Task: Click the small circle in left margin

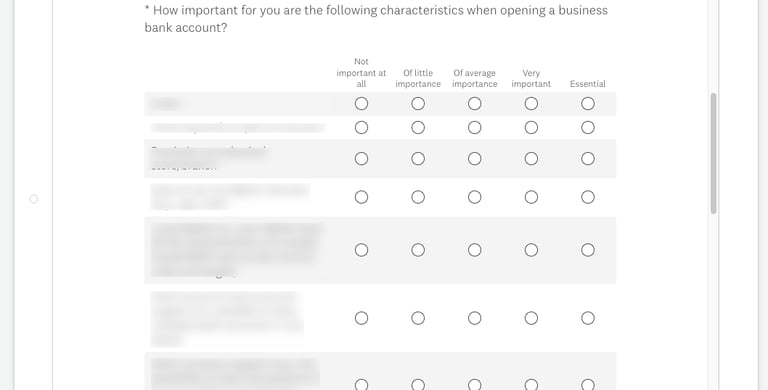Action: (34, 199)
